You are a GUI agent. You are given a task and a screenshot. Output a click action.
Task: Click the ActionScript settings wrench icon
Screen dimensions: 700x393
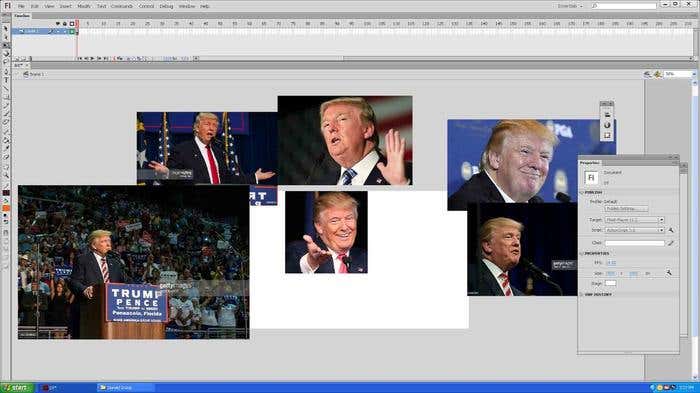[670, 230]
